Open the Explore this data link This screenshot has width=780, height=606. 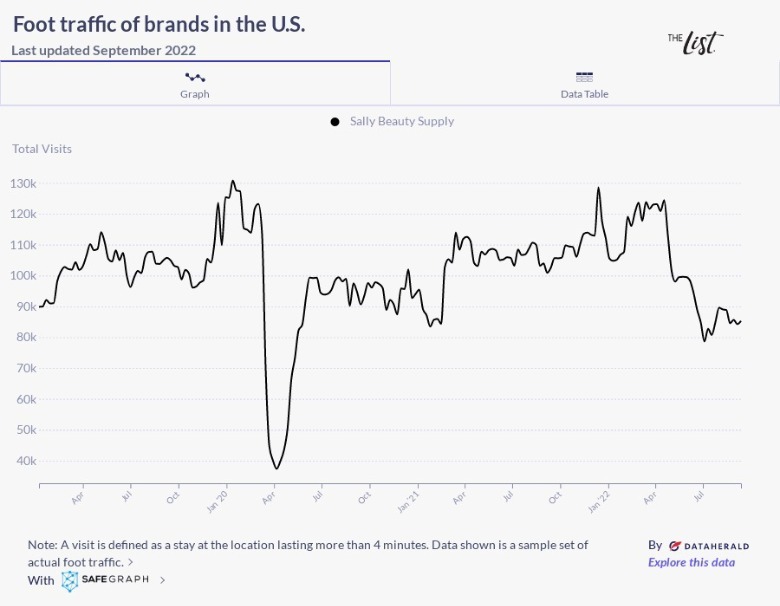click(691, 562)
